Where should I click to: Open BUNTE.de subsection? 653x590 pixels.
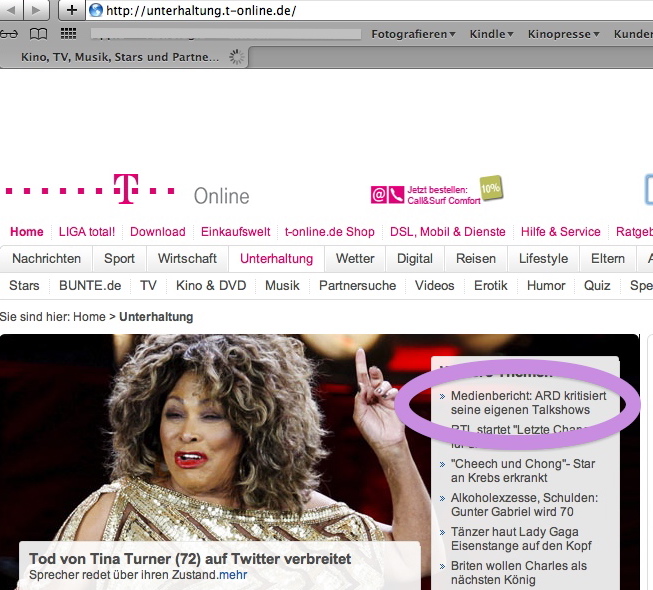90,286
